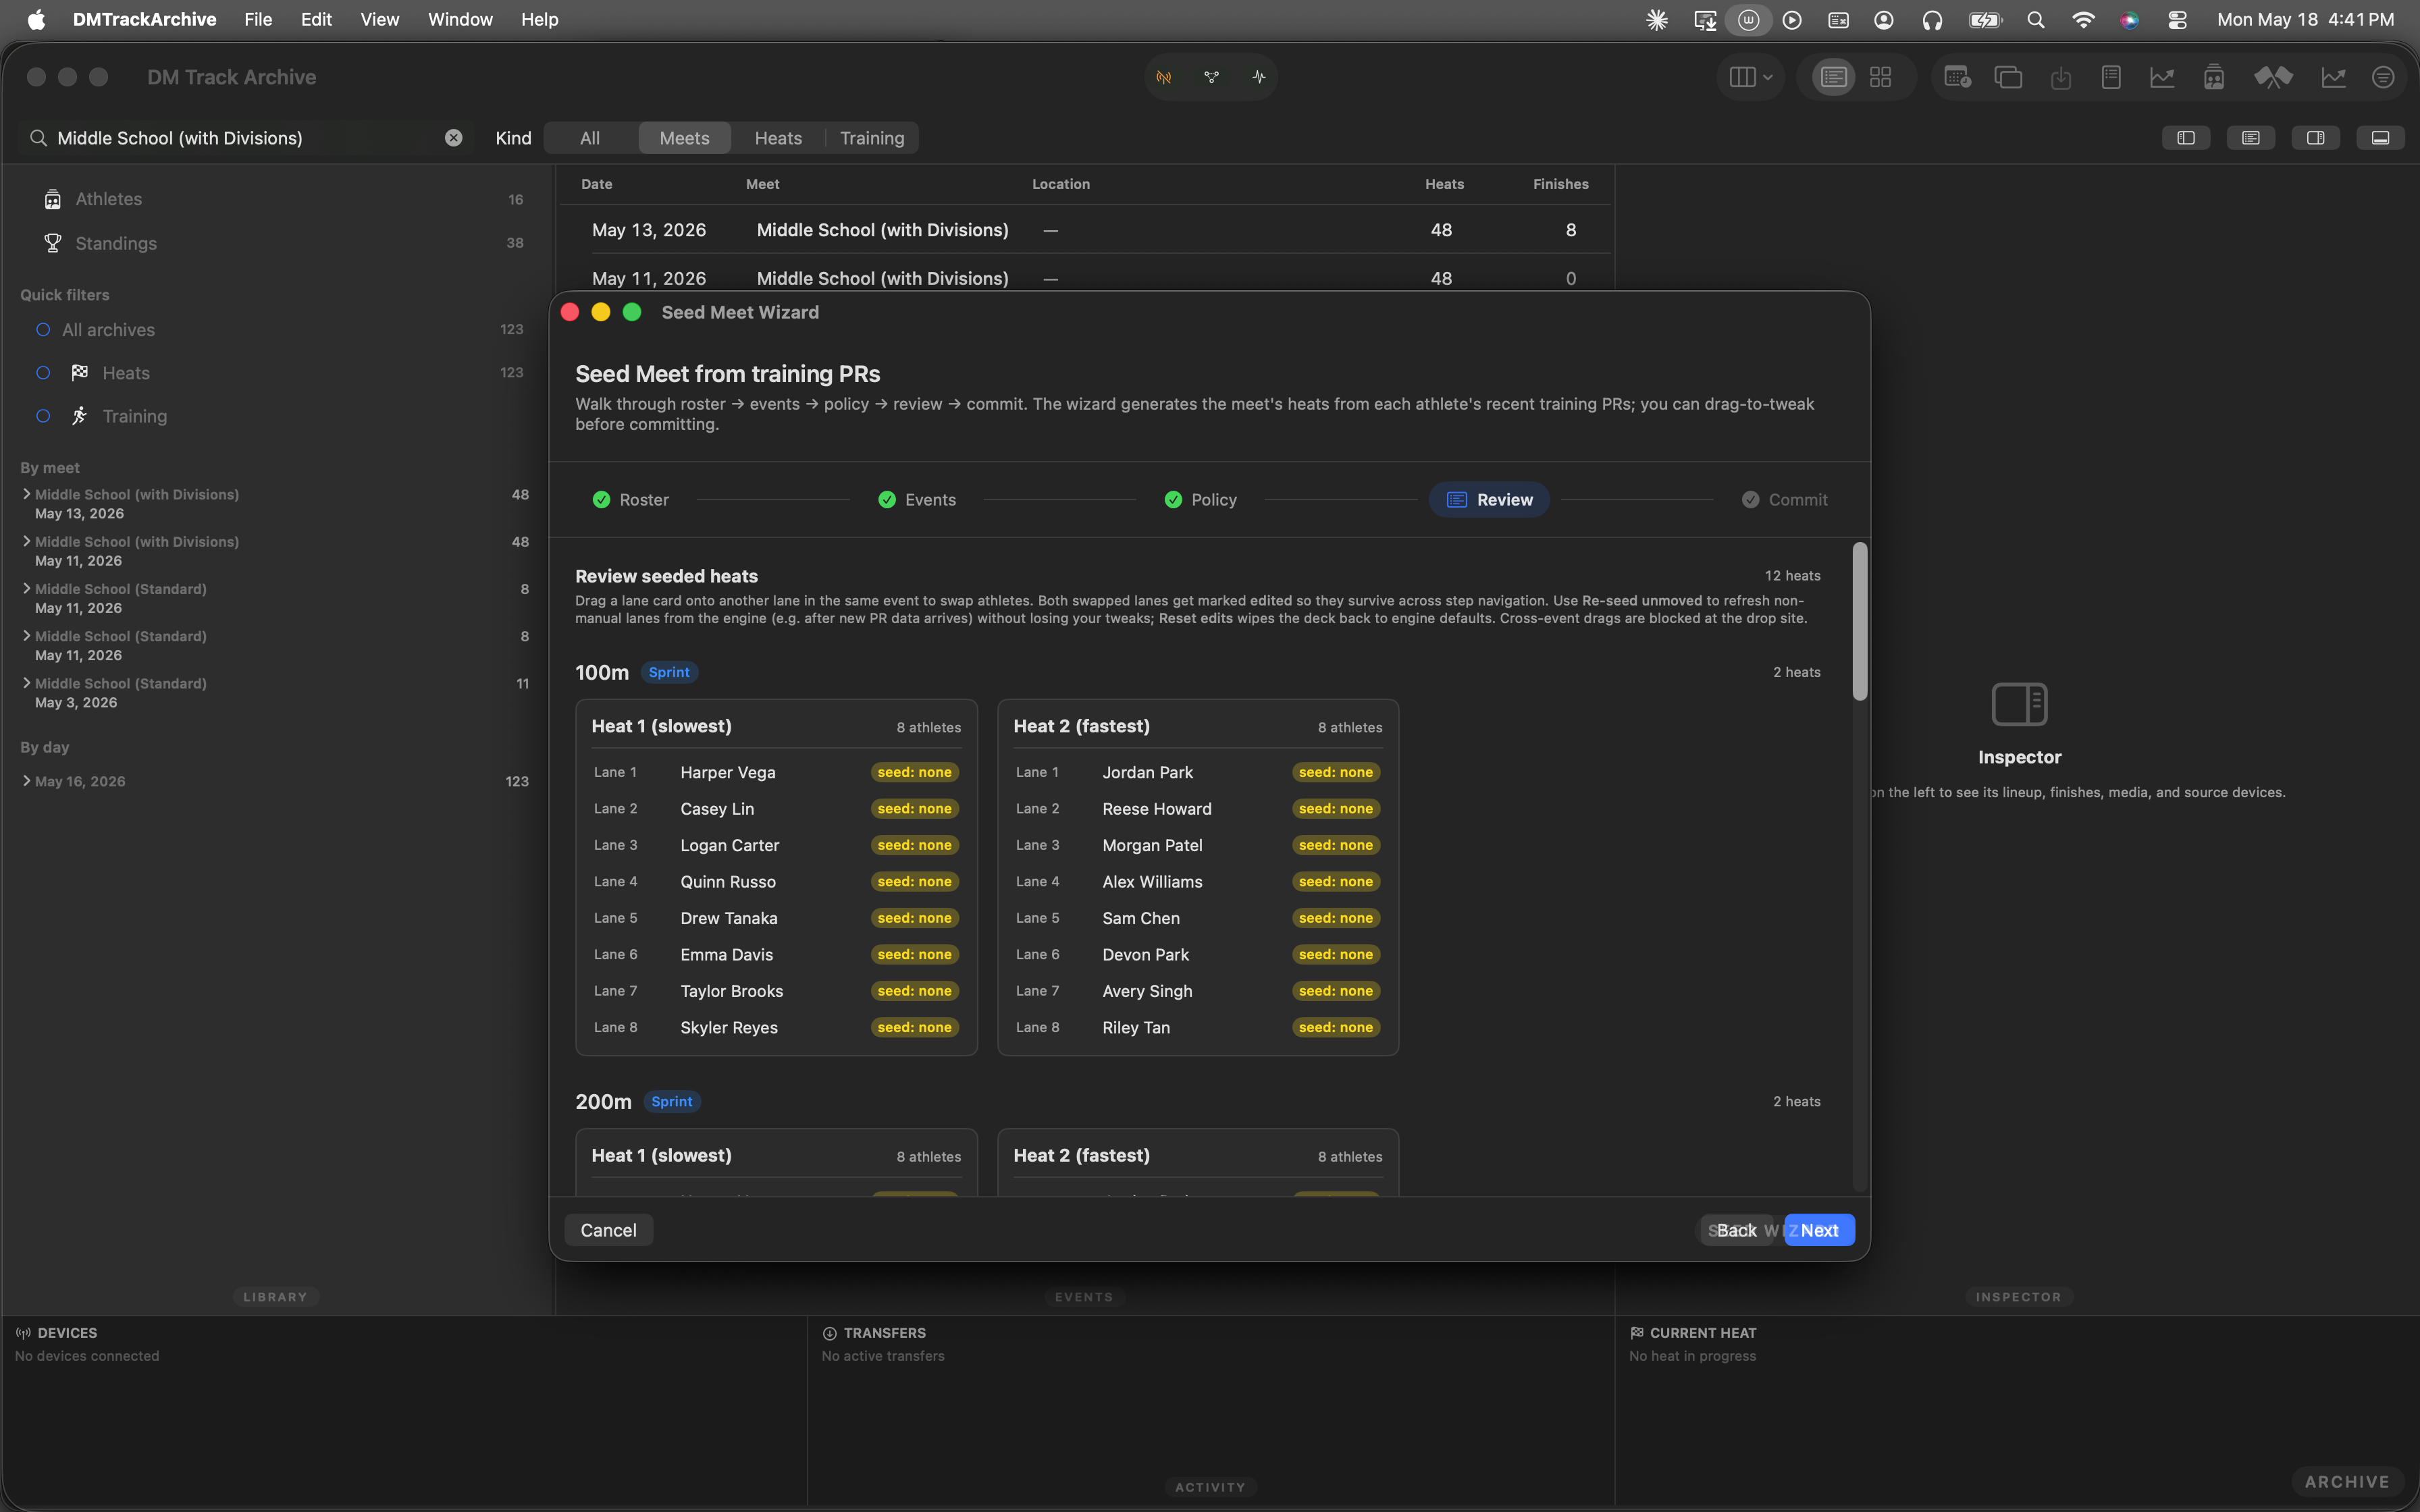Open the column layout dropdown
Image resolution: width=2420 pixels, height=1512 pixels.
click(x=1751, y=77)
